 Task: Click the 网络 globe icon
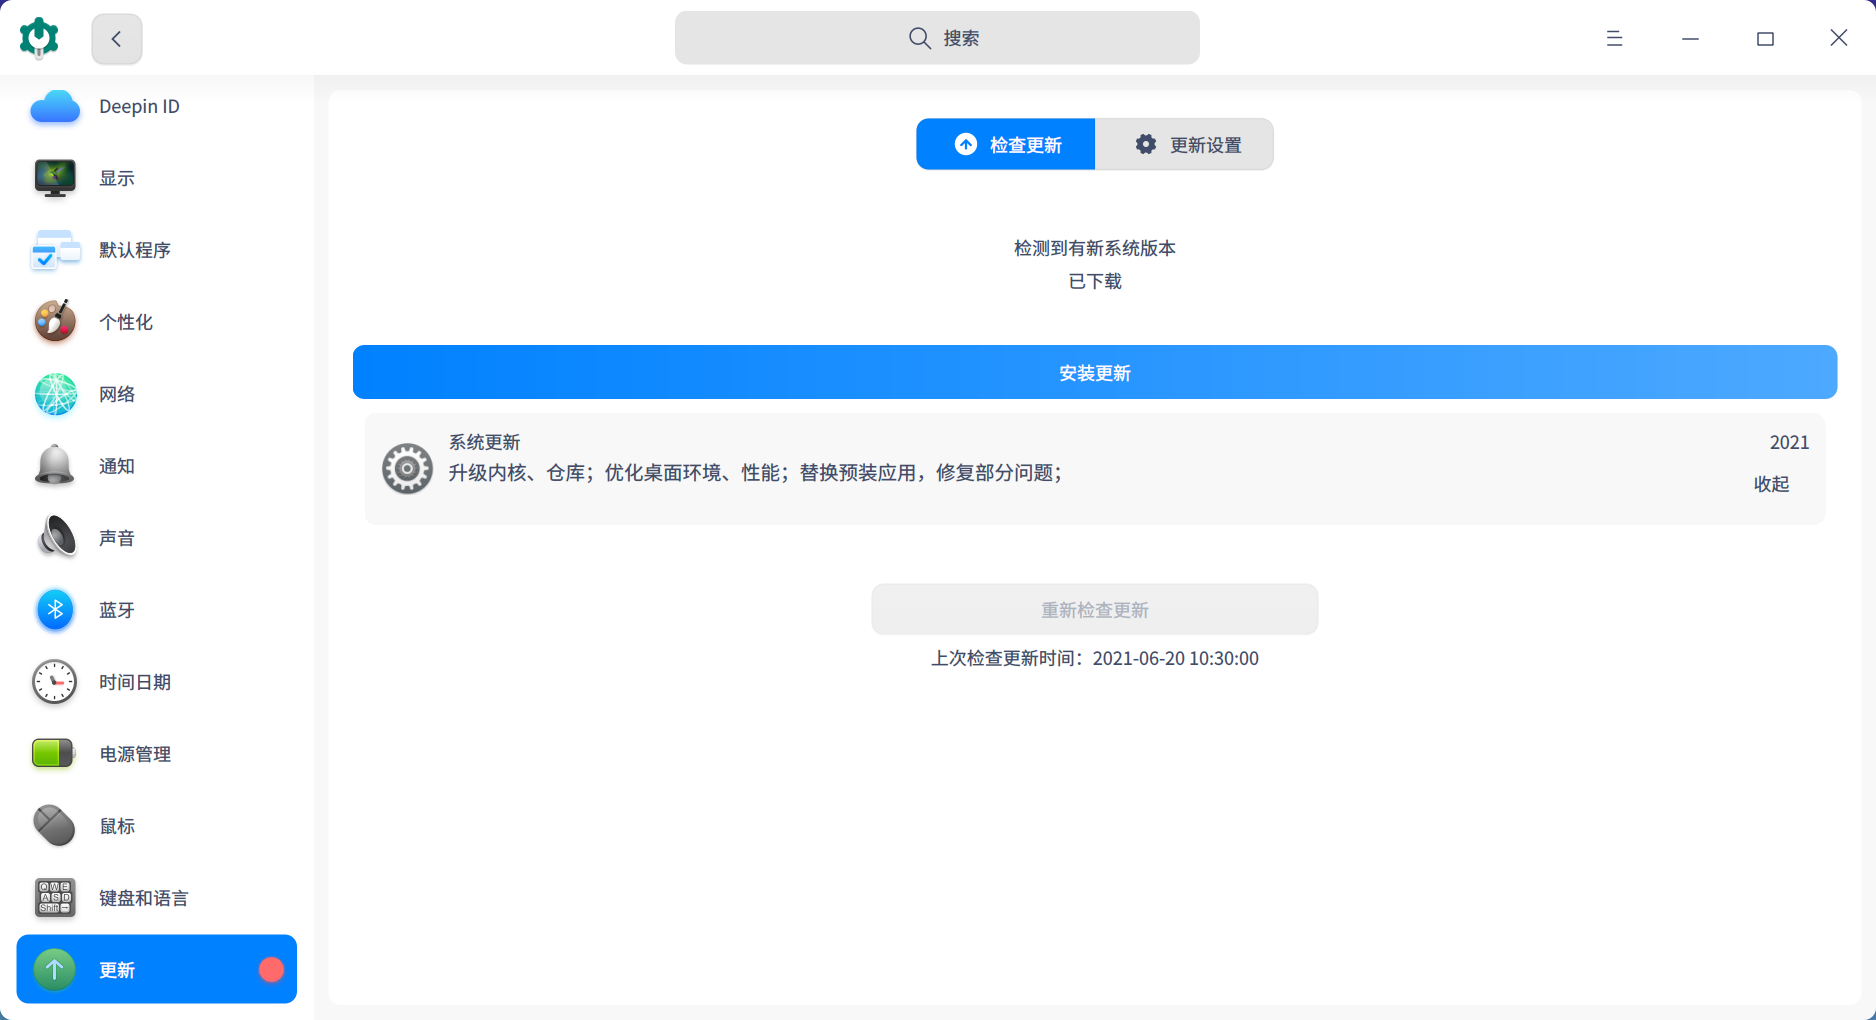[55, 394]
